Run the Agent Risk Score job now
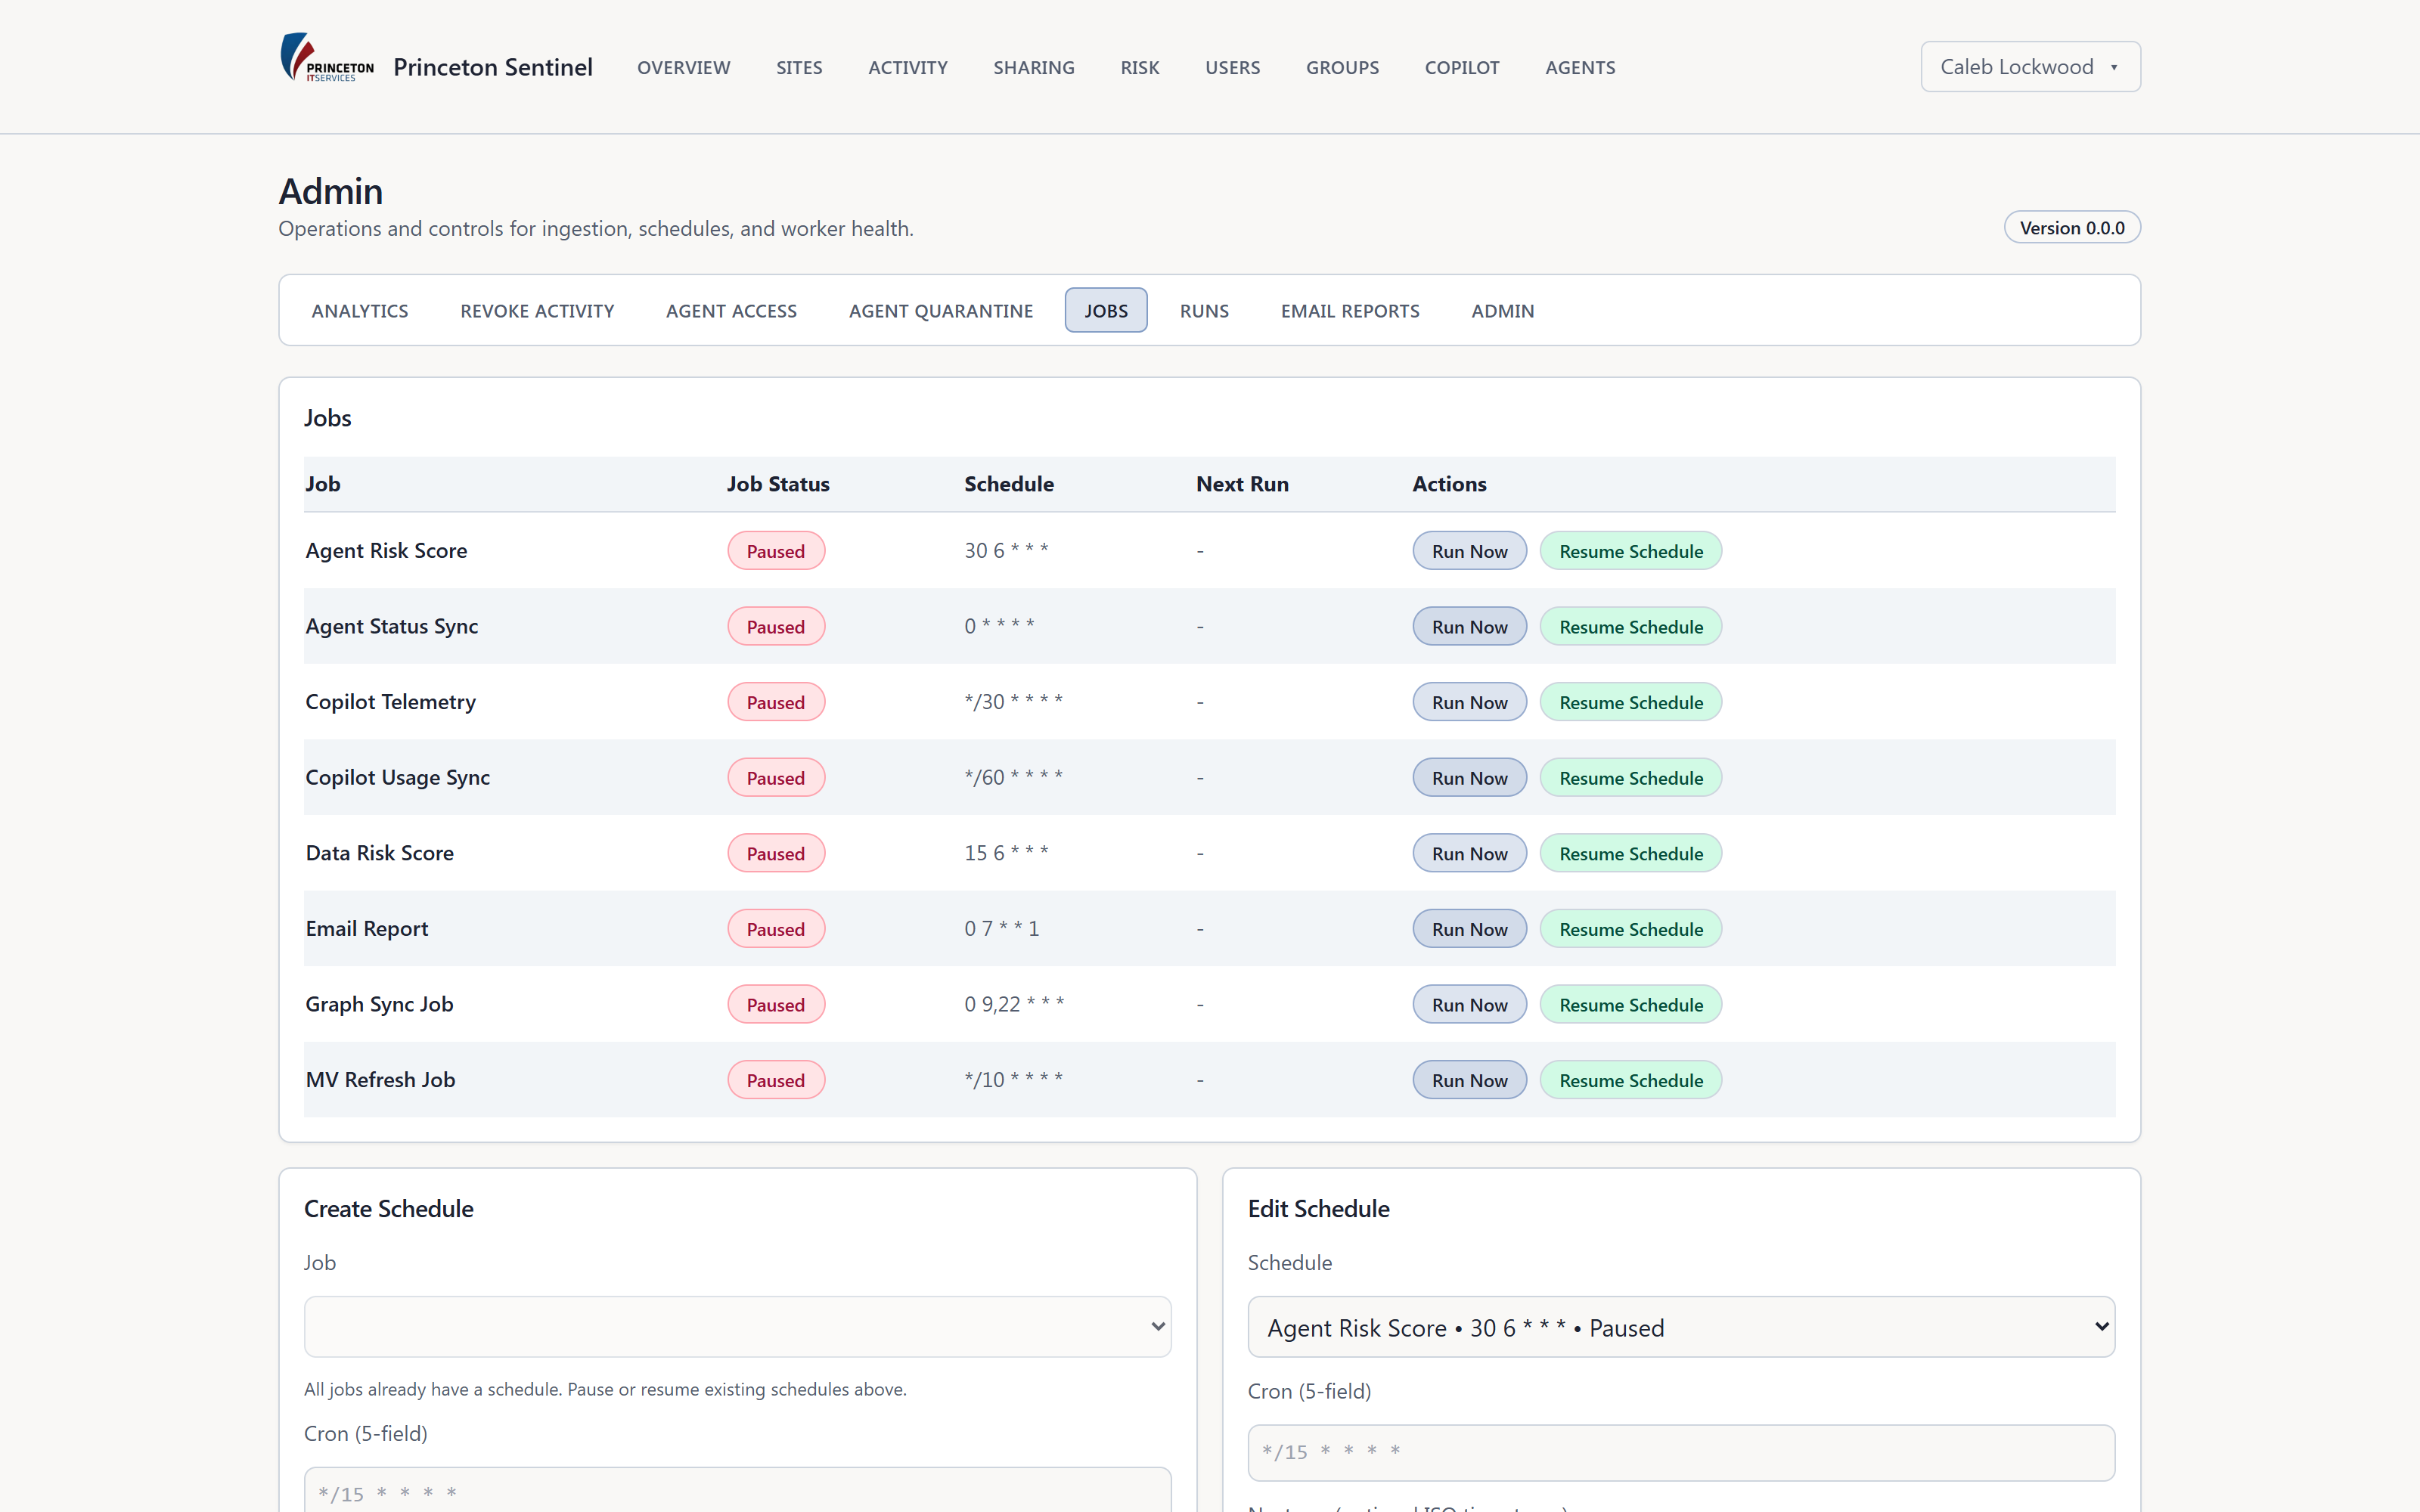Viewport: 2420px width, 1512px height. coord(1469,551)
